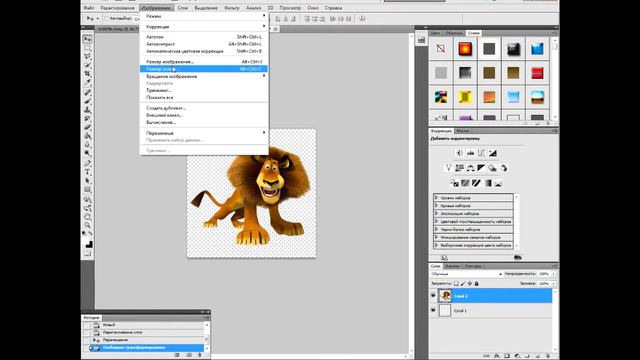Select the Dodge tool
Image resolution: width=640 pixels, height=360 pixels.
click(87, 153)
